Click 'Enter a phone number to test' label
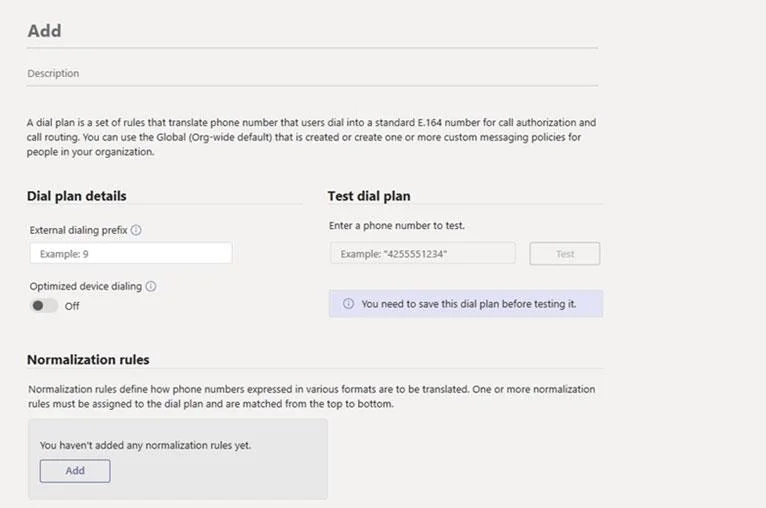 pyautogui.click(x=397, y=226)
